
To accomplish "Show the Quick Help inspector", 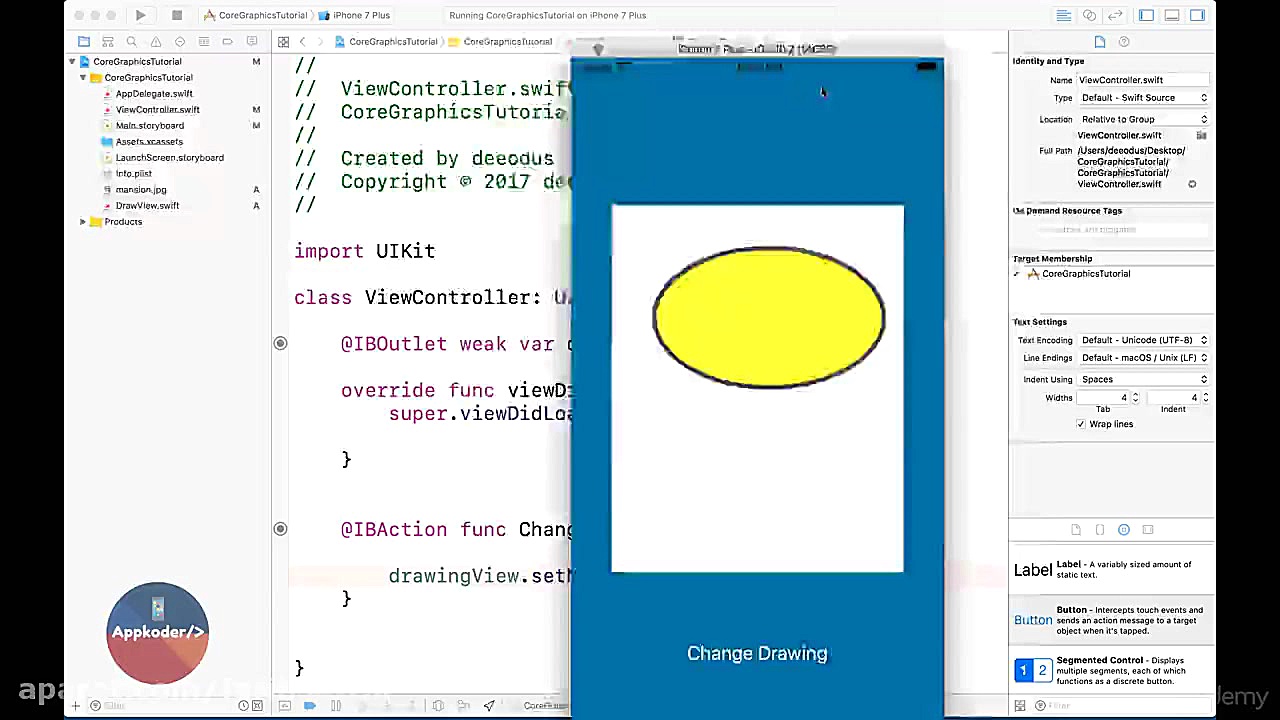I will [x=1124, y=41].
